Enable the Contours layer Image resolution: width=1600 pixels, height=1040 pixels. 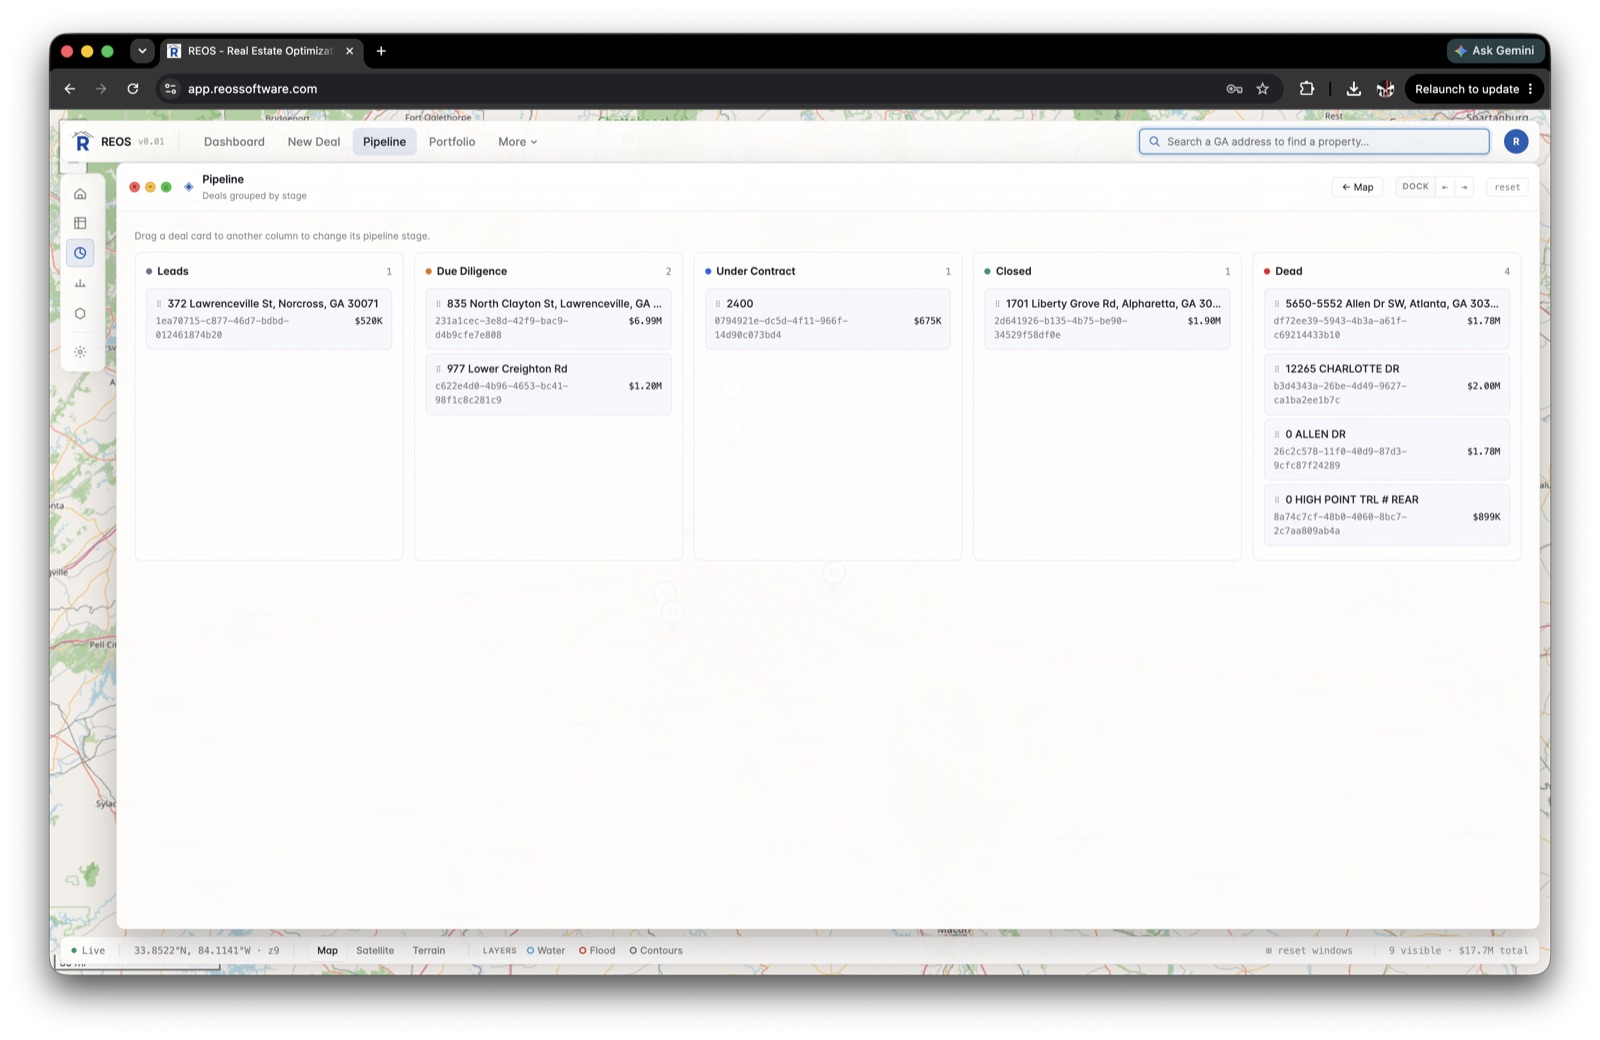656,951
